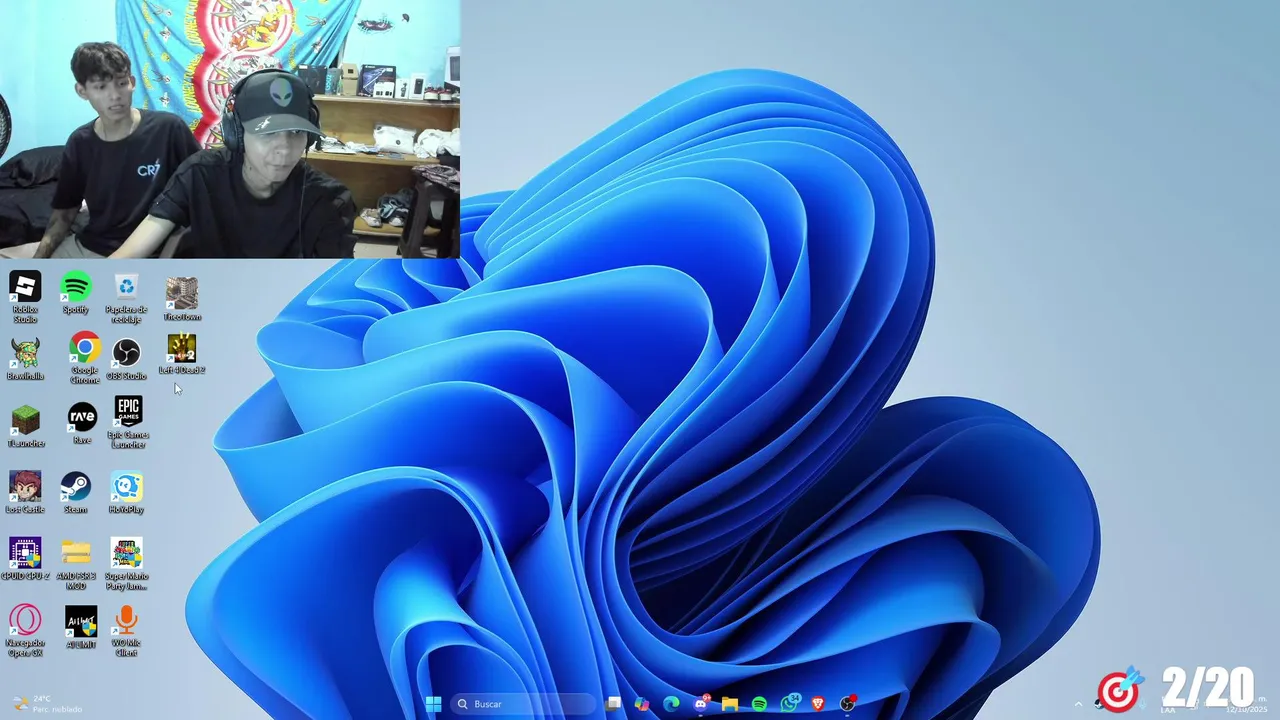
Task: Click the Google Chrome desktop shortcut
Action: (85, 358)
